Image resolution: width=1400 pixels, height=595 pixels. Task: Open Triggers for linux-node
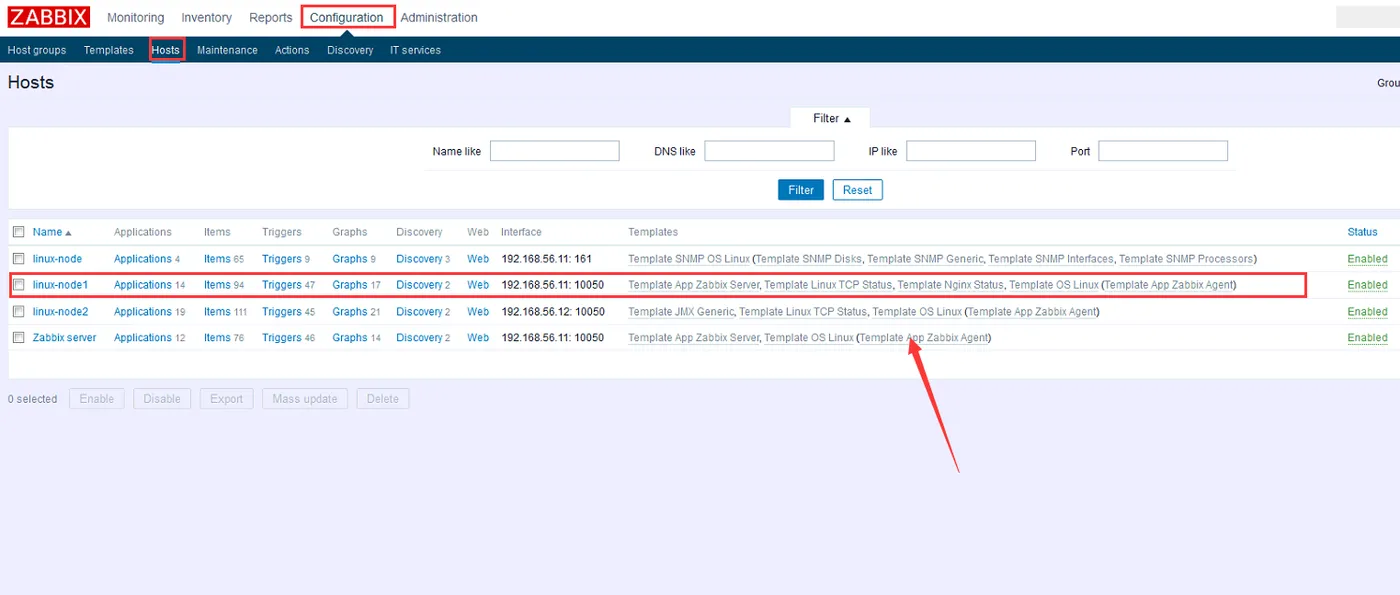pyautogui.click(x=282, y=259)
